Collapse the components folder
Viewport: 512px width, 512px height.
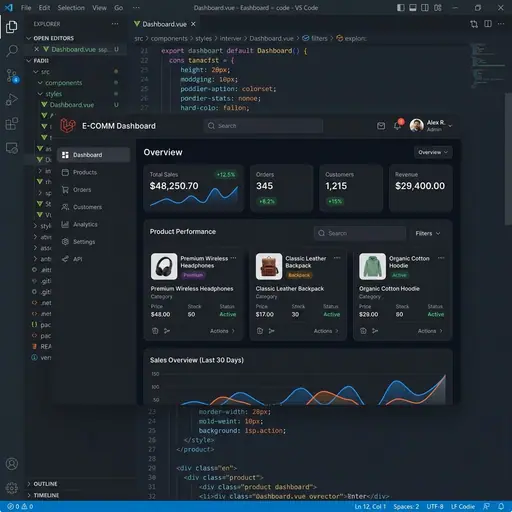point(40,83)
